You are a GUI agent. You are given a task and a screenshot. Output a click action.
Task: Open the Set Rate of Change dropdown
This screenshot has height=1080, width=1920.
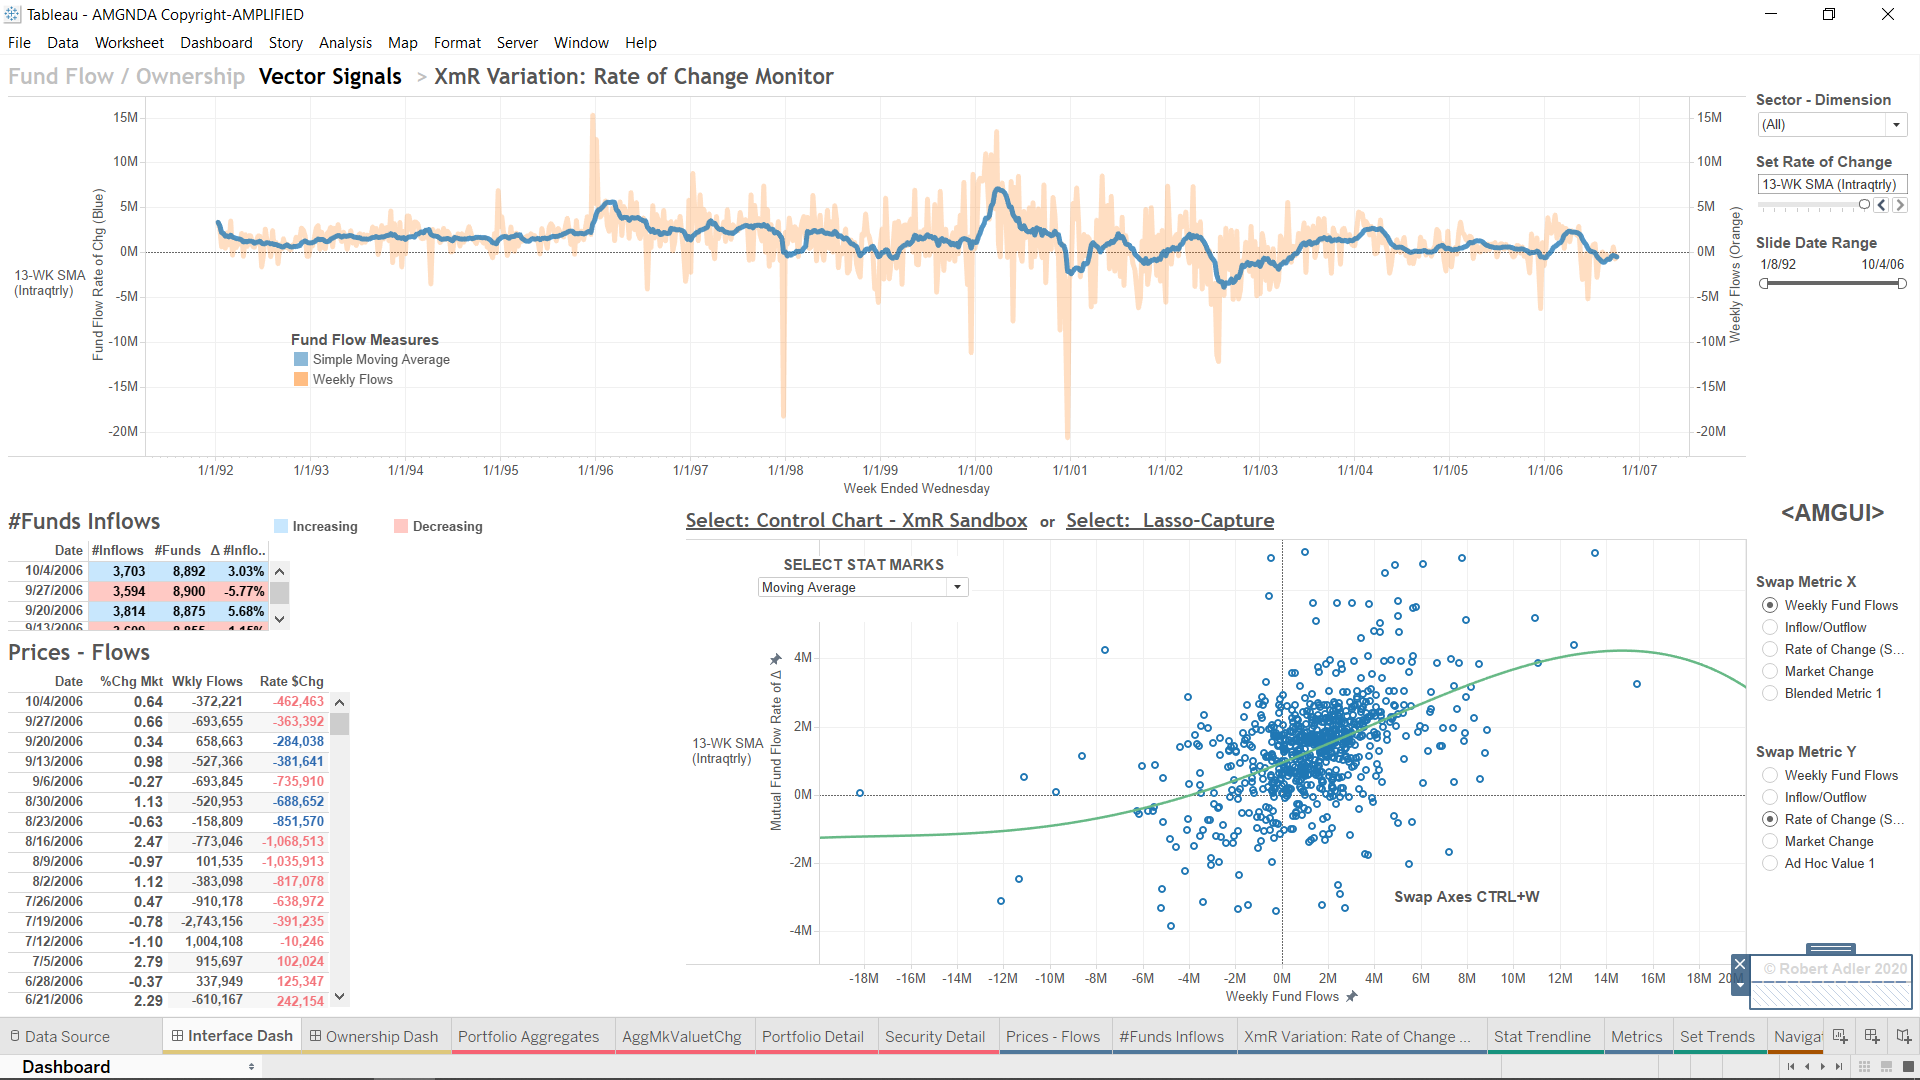1832,185
